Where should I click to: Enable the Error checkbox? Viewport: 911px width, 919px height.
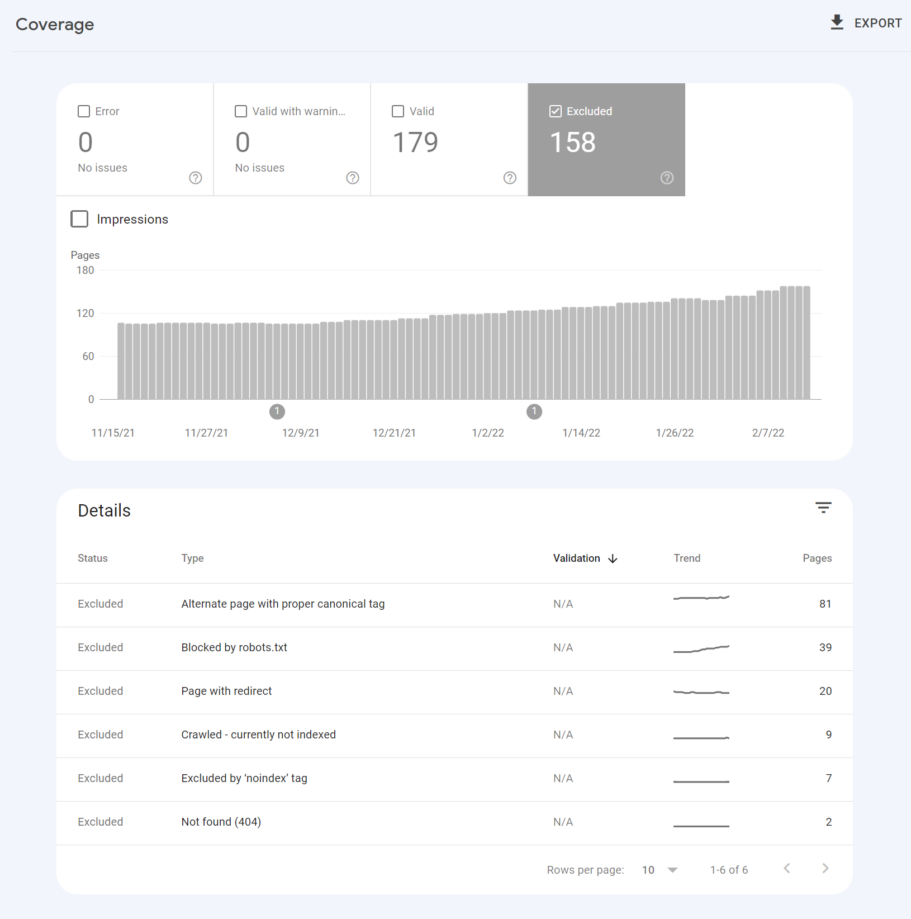pos(83,111)
